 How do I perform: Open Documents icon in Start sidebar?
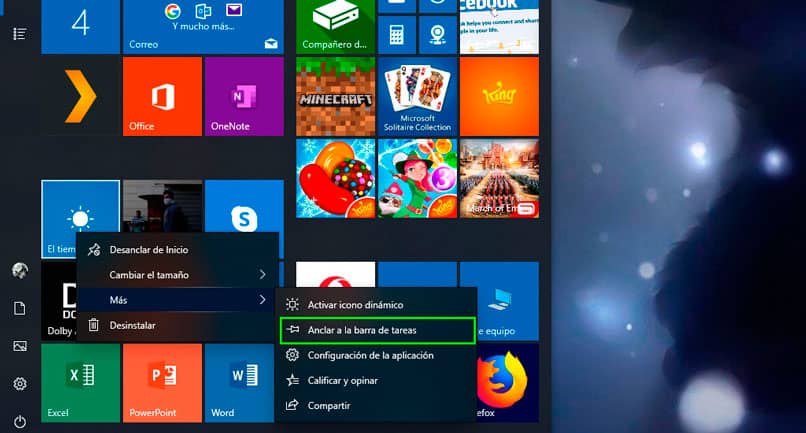20,308
